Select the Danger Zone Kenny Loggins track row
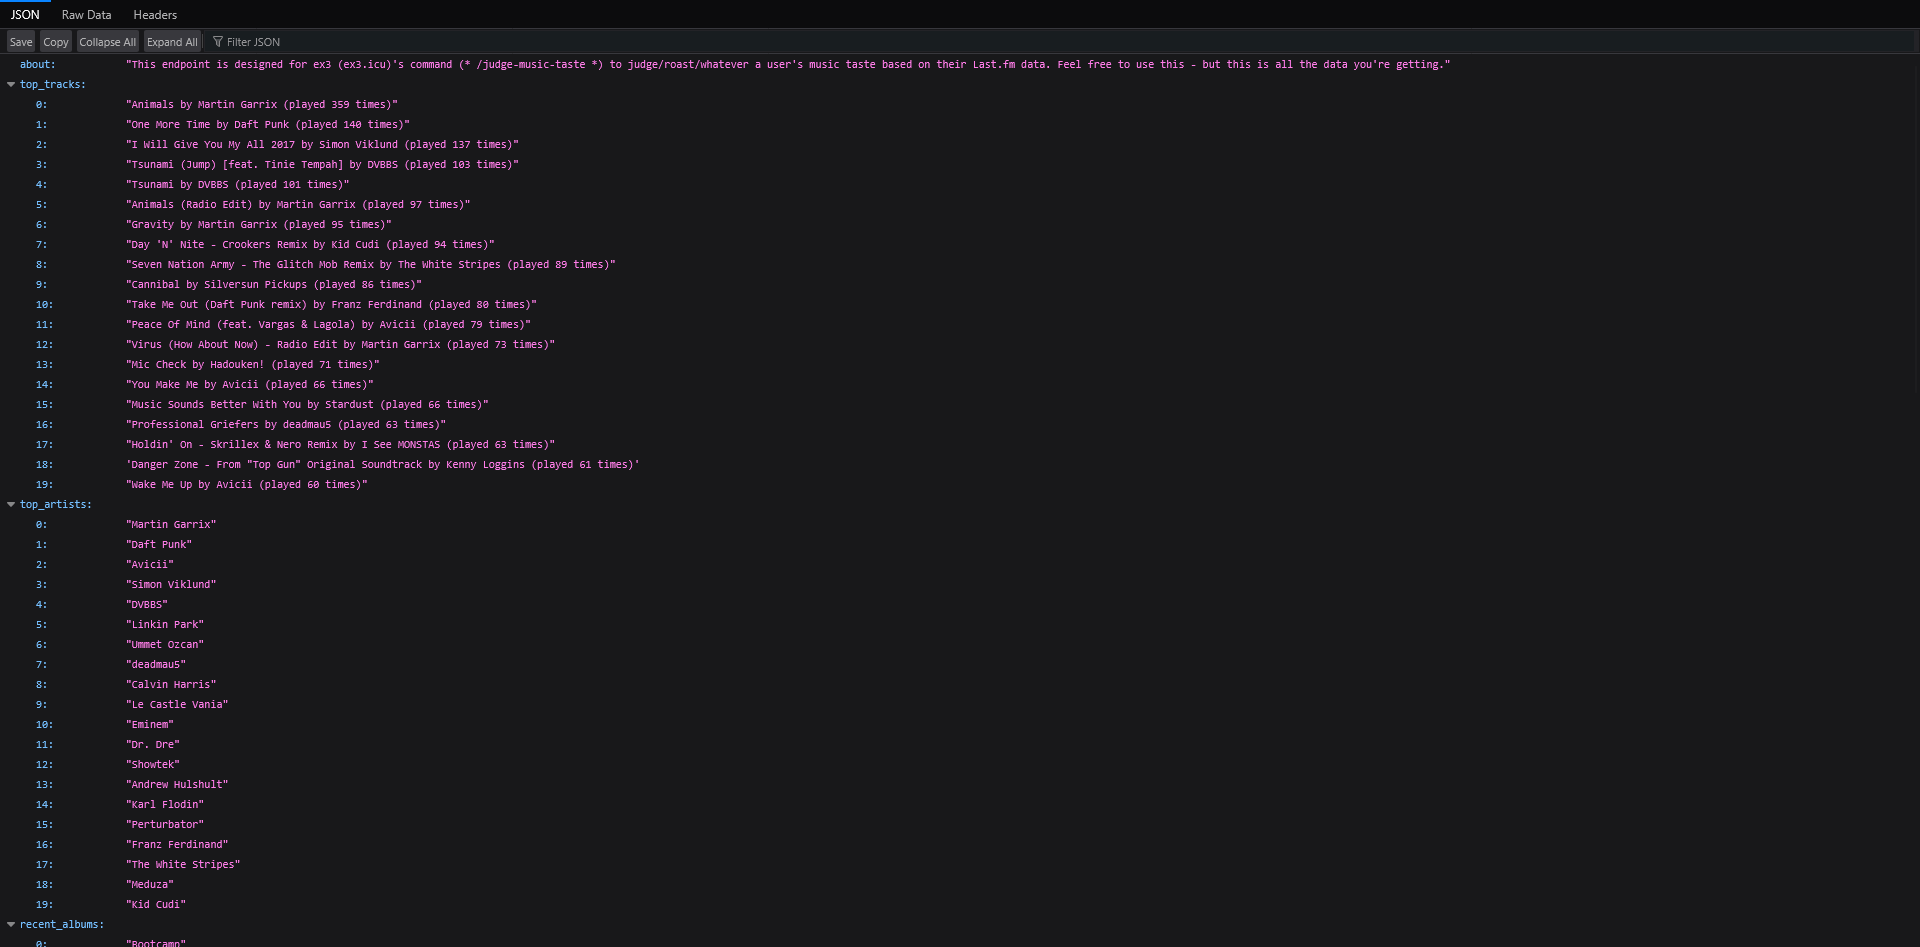Screen dimensions: 1920x947 [382, 465]
